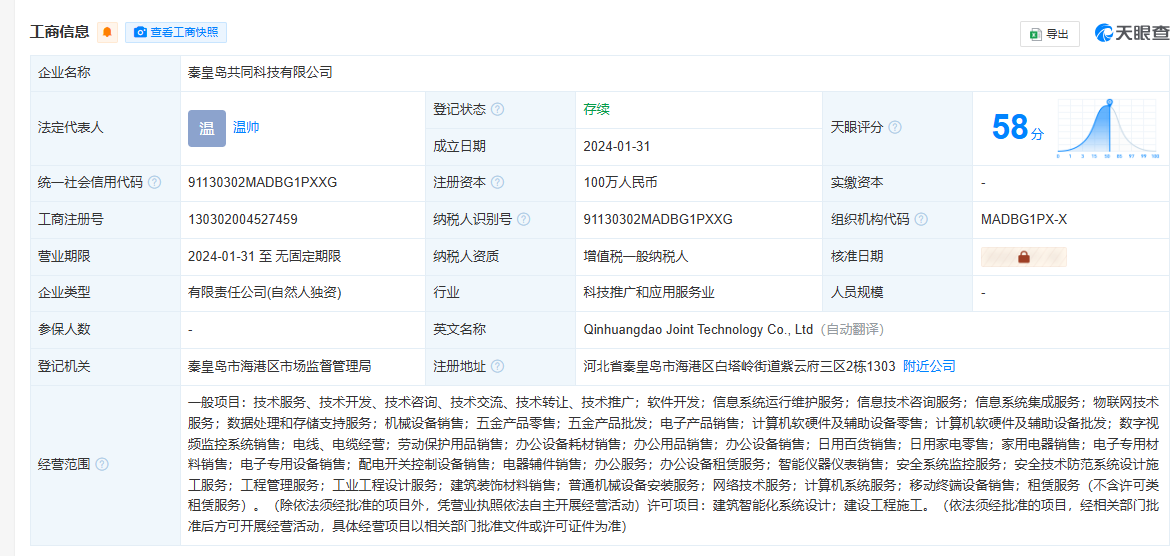Click the orange bell alert icon

107,32
